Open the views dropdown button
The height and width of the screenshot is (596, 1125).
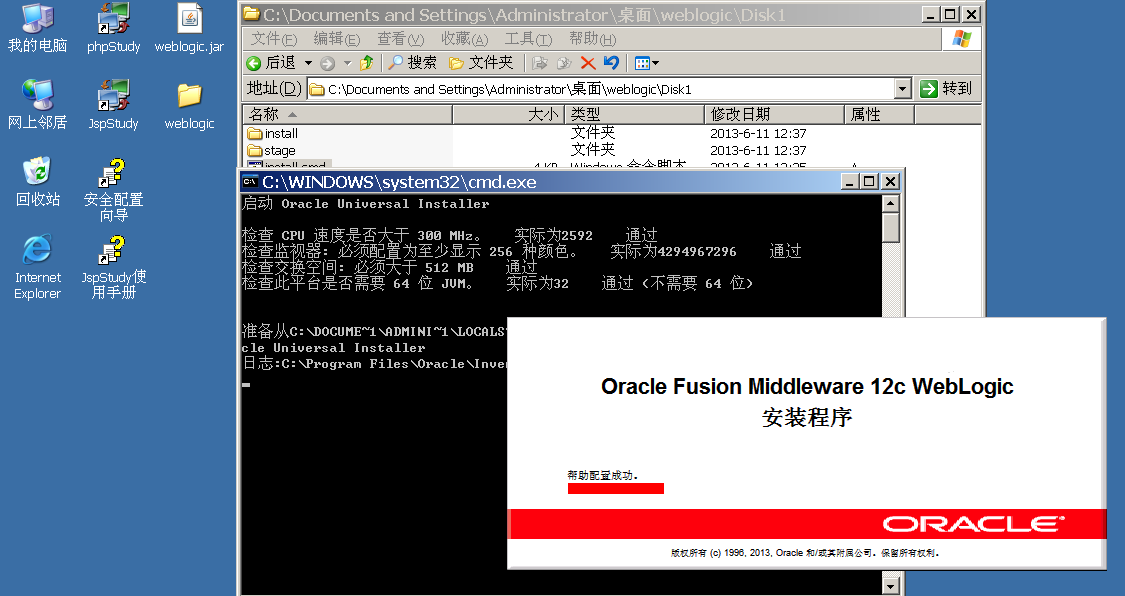click(646, 63)
